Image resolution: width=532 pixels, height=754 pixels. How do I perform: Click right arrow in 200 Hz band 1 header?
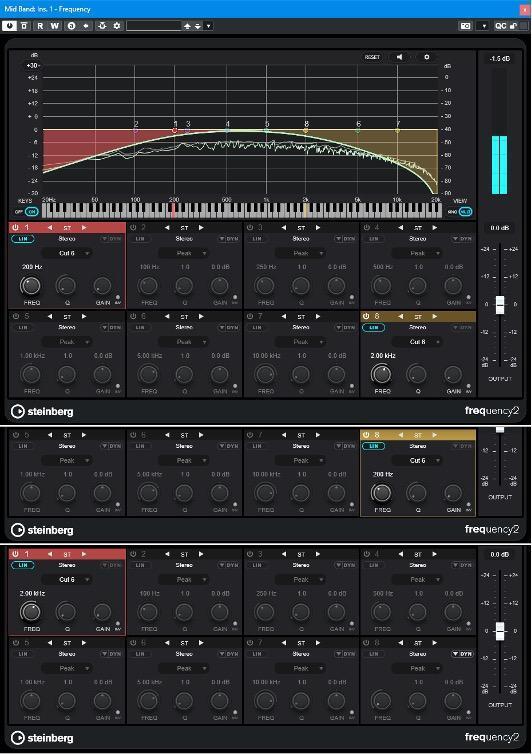coord(84,227)
